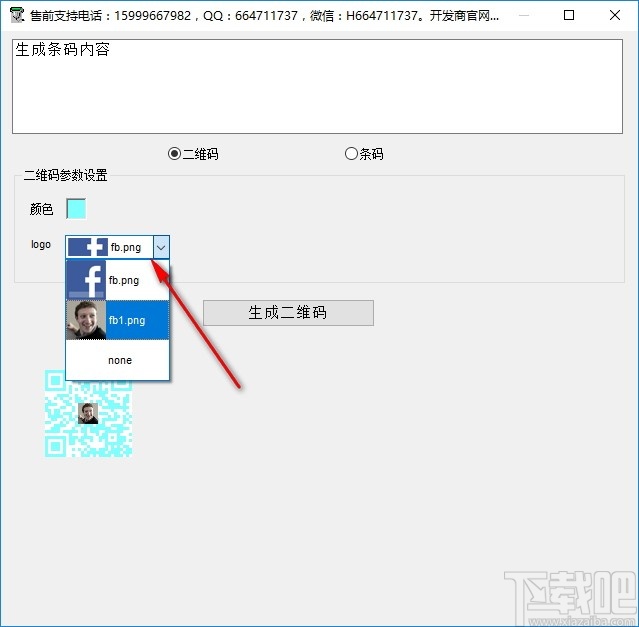
Task: Focus the 生成条码内容 text area
Action: click(317, 86)
